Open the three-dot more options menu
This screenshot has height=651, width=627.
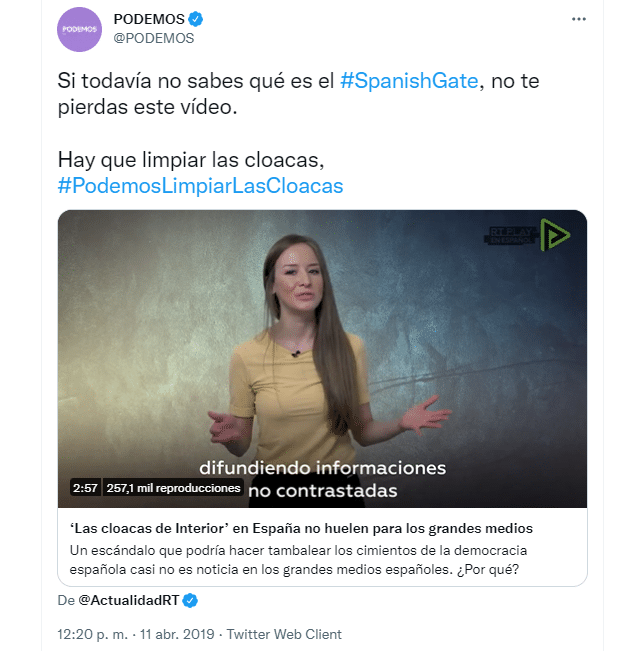pos(578,19)
